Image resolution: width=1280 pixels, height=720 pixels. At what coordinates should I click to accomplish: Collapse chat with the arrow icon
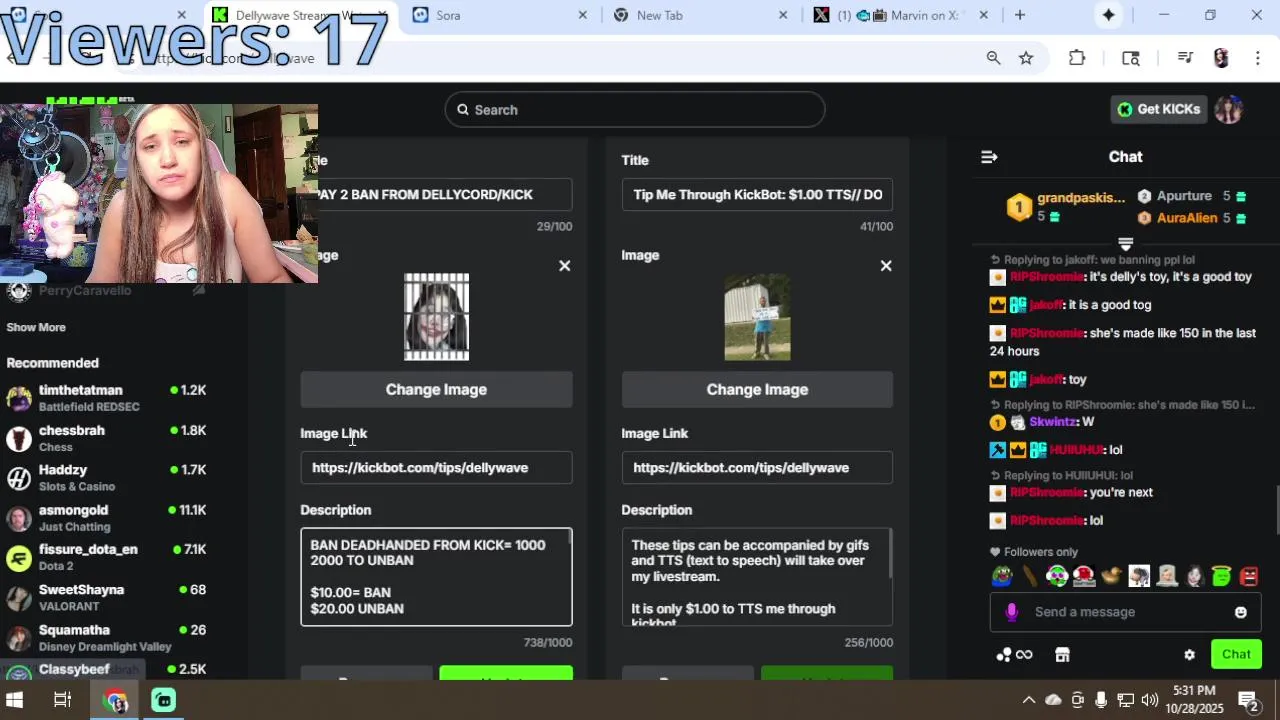tap(989, 157)
